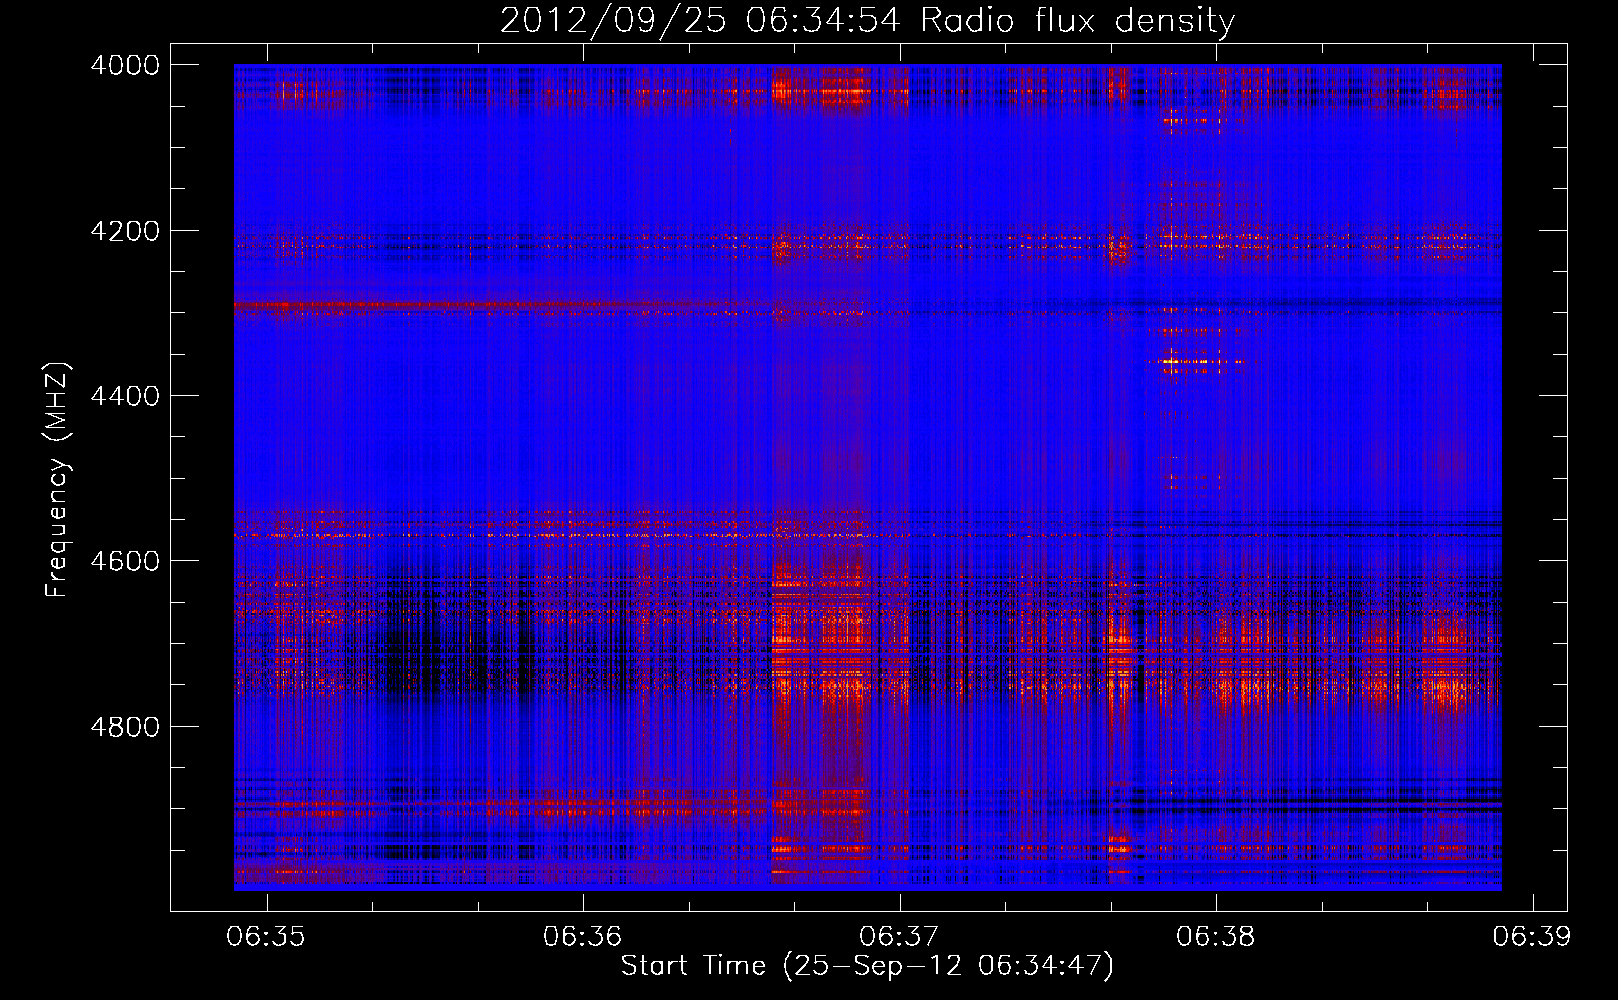Screen dimensions: 1618x1000
Task: Select the 4800 frequency tick label
Action: [125, 726]
